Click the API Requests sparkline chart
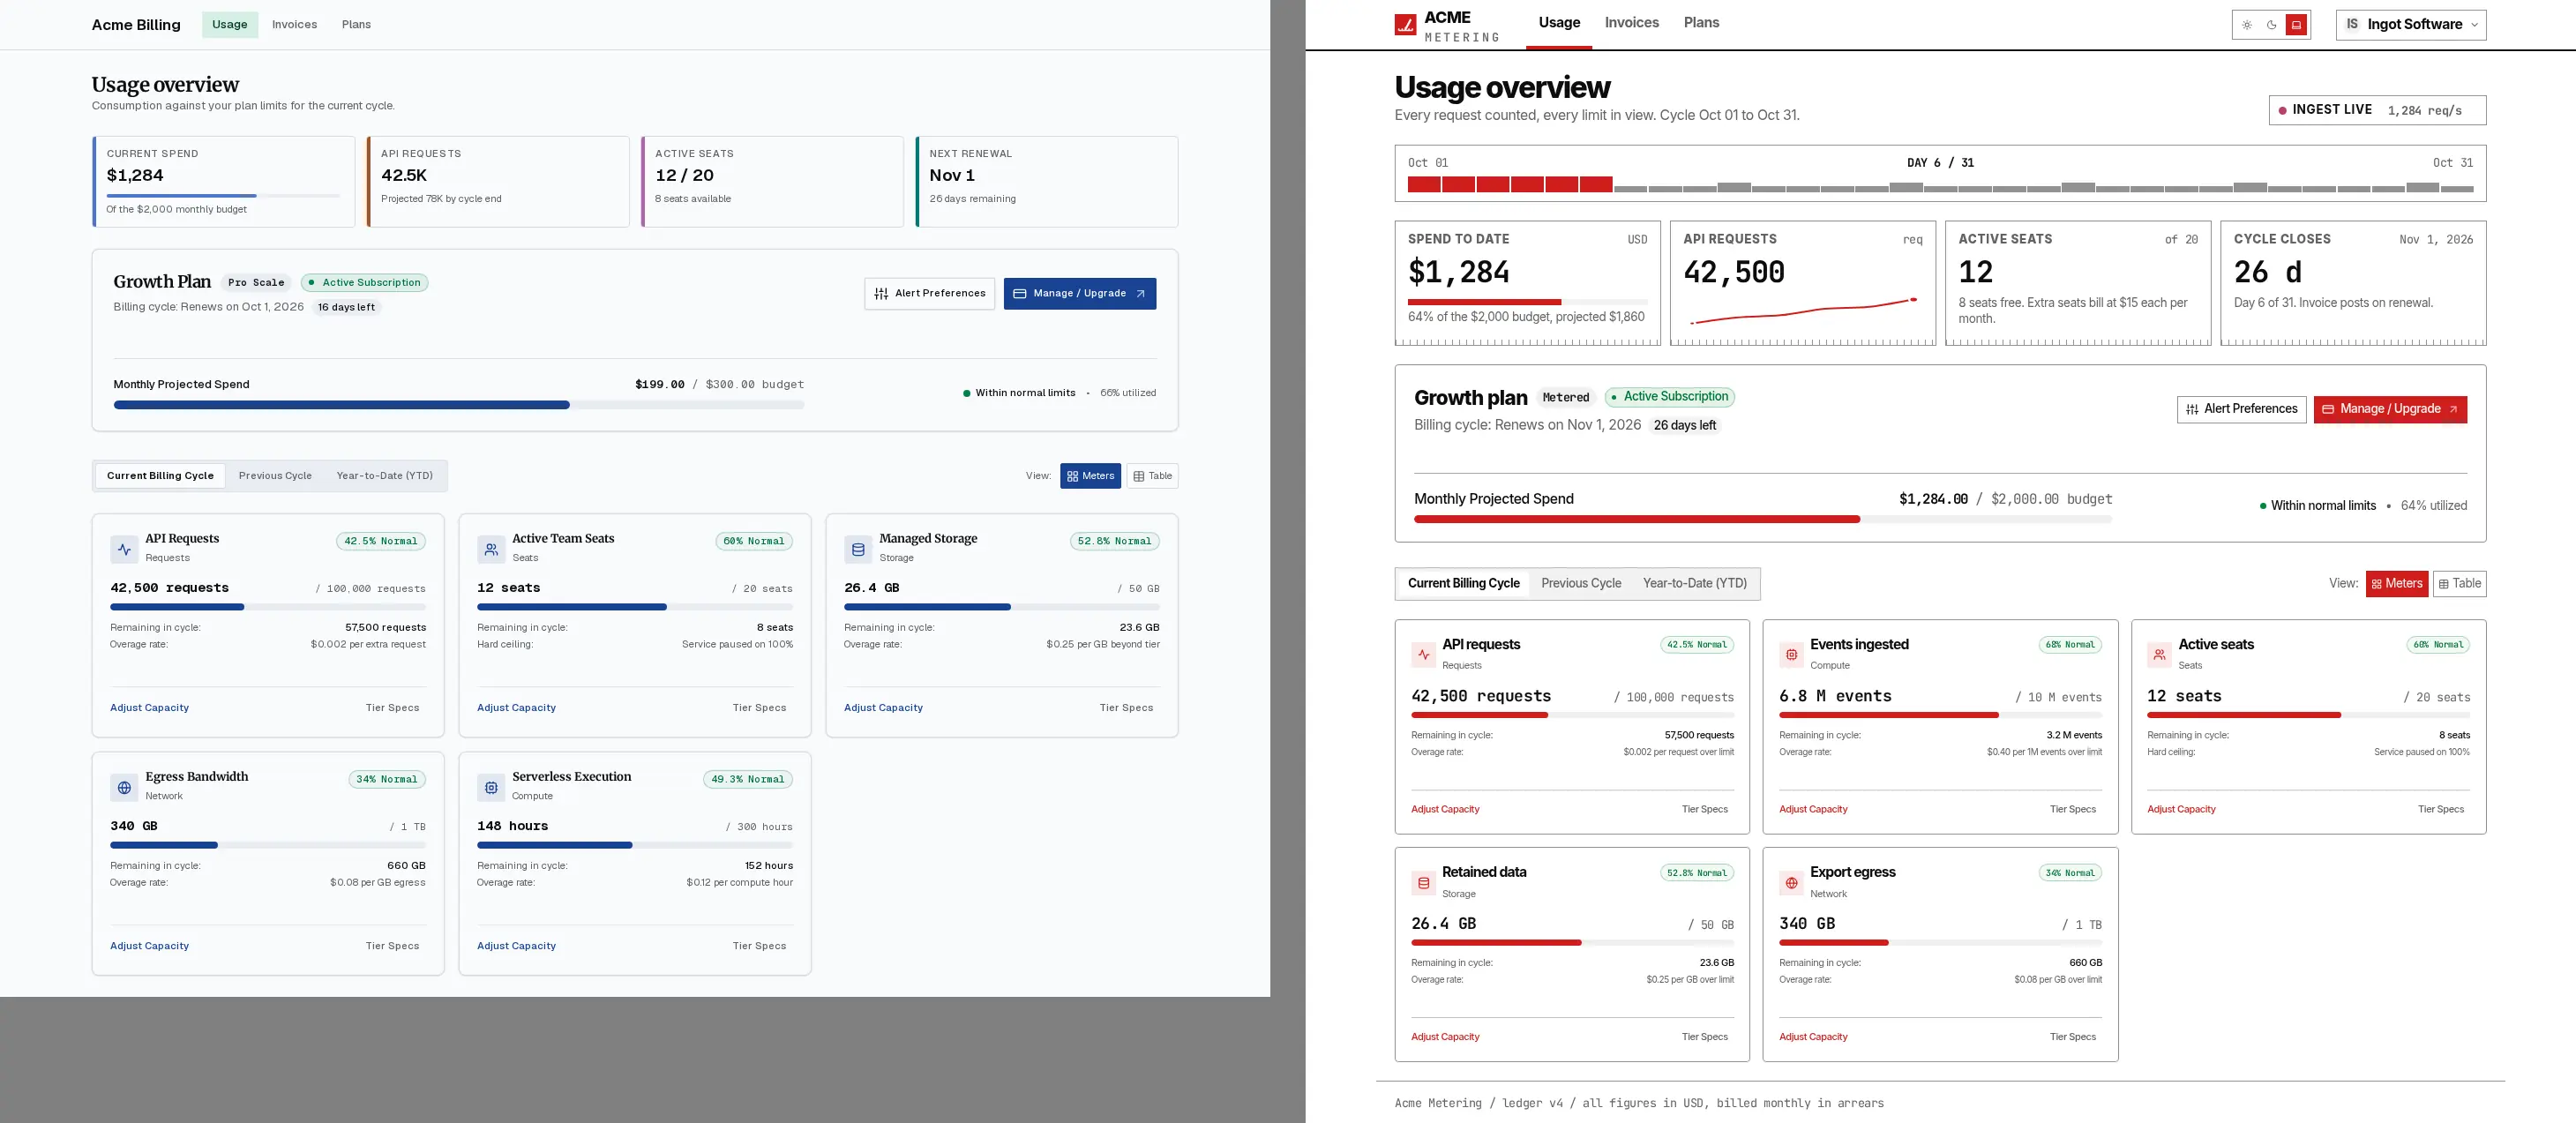The image size is (2576, 1123). (1803, 311)
